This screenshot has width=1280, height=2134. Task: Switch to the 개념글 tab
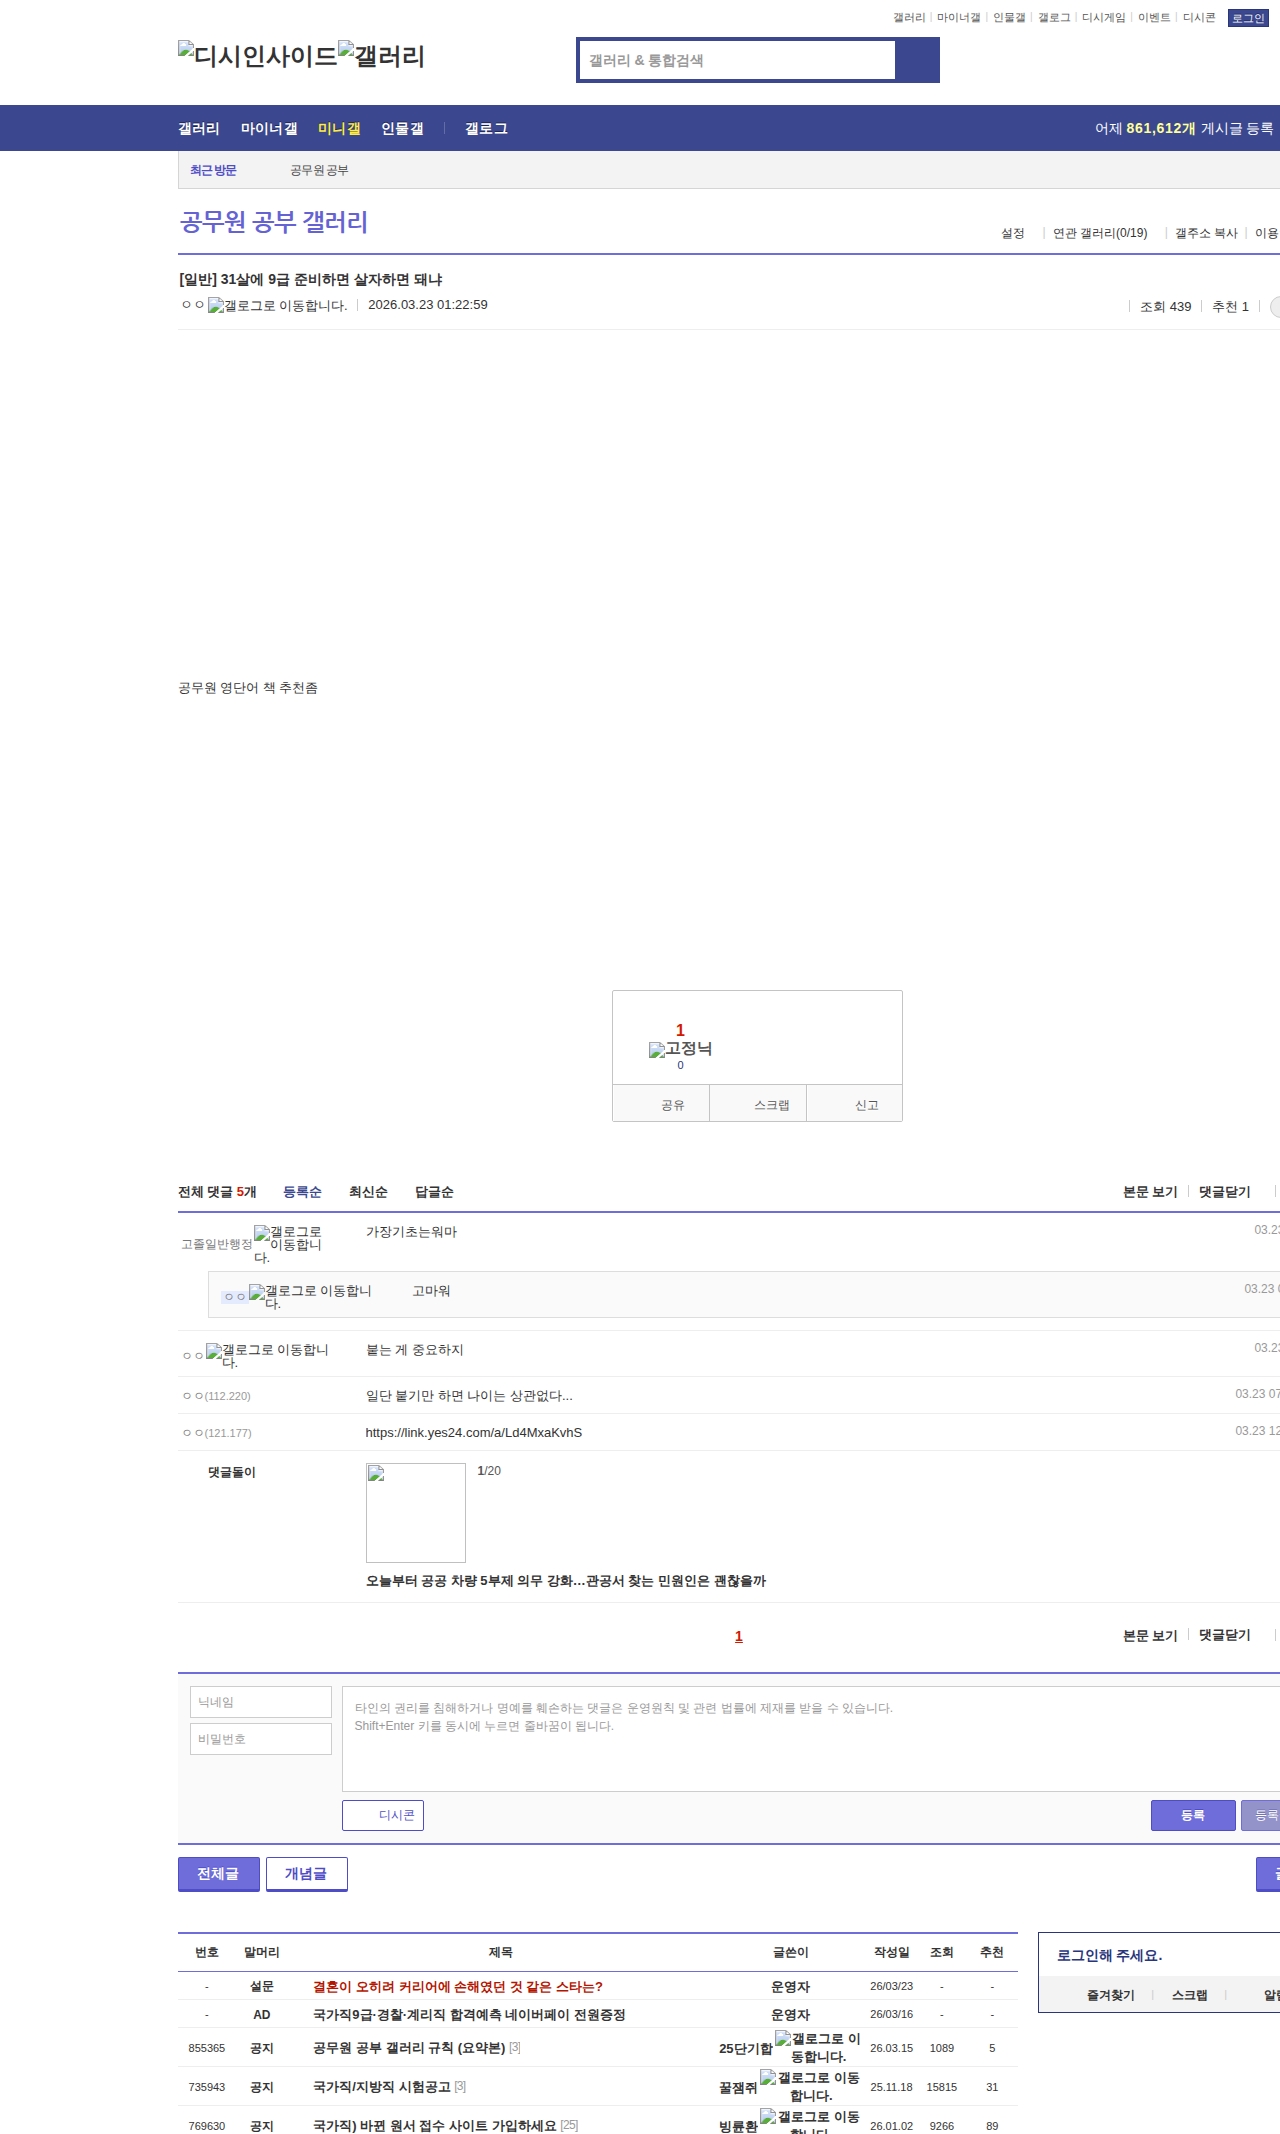pyautogui.click(x=306, y=1873)
